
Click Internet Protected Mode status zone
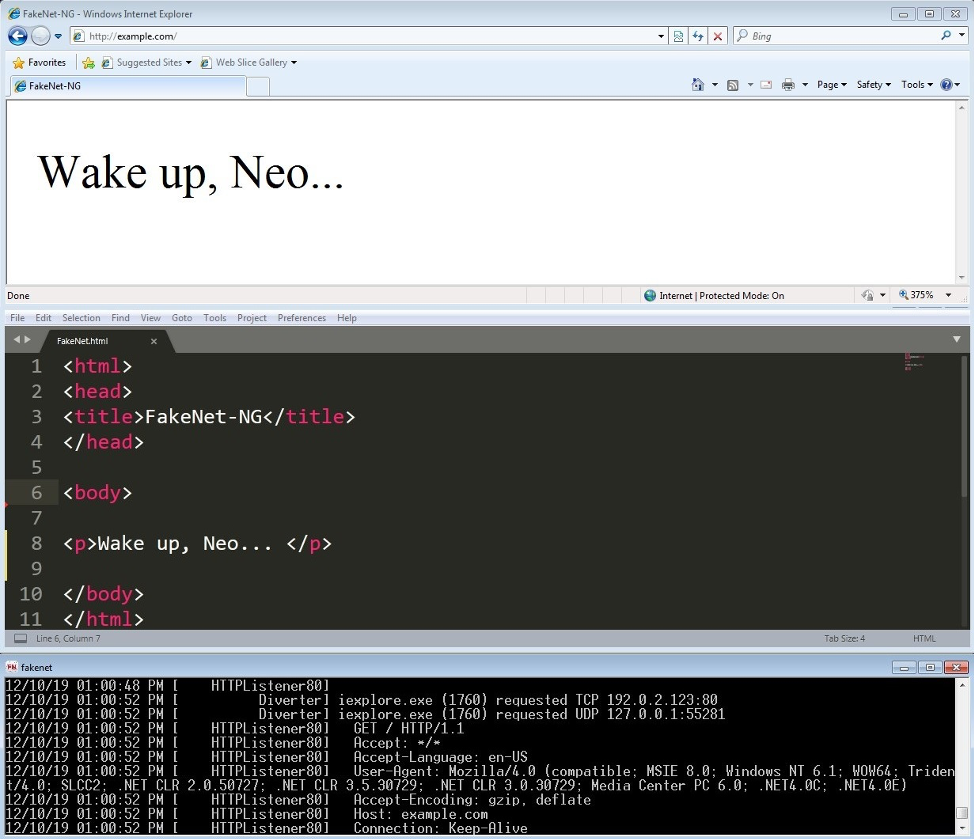[714, 296]
